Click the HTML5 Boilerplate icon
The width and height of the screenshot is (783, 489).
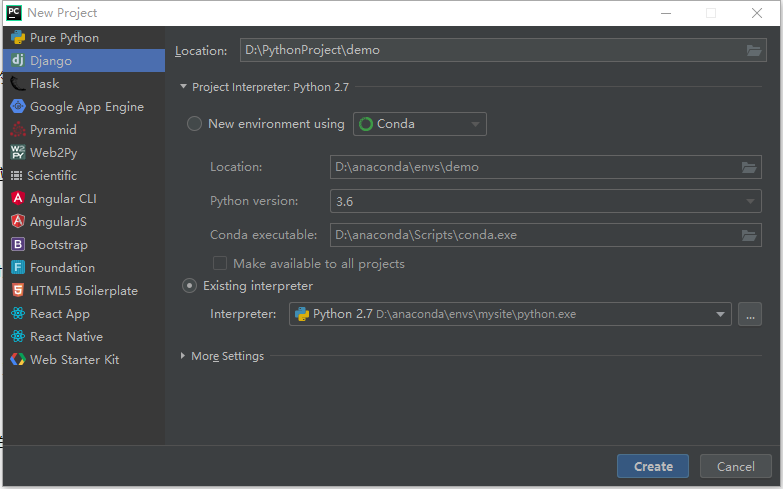click(18, 290)
